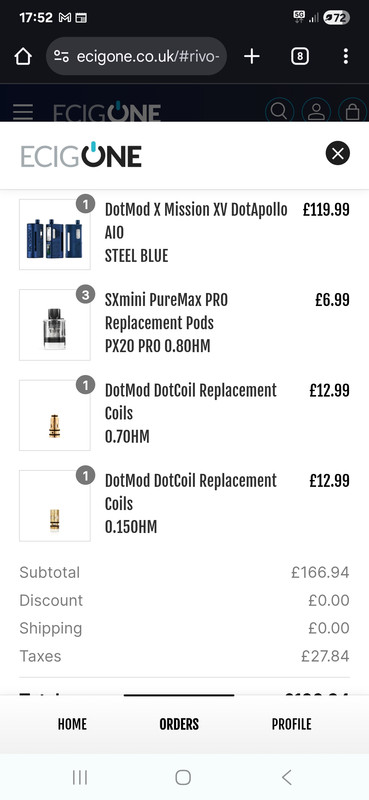
Task: Open the tab switcher showing 8 tabs
Action: coord(300,56)
